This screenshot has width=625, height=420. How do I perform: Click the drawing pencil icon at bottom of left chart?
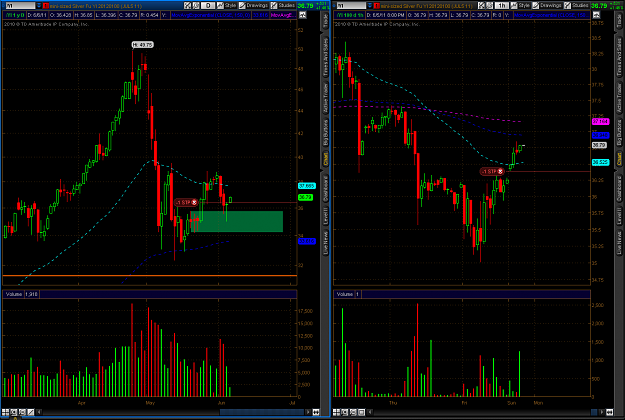pyautogui.click(x=31, y=412)
